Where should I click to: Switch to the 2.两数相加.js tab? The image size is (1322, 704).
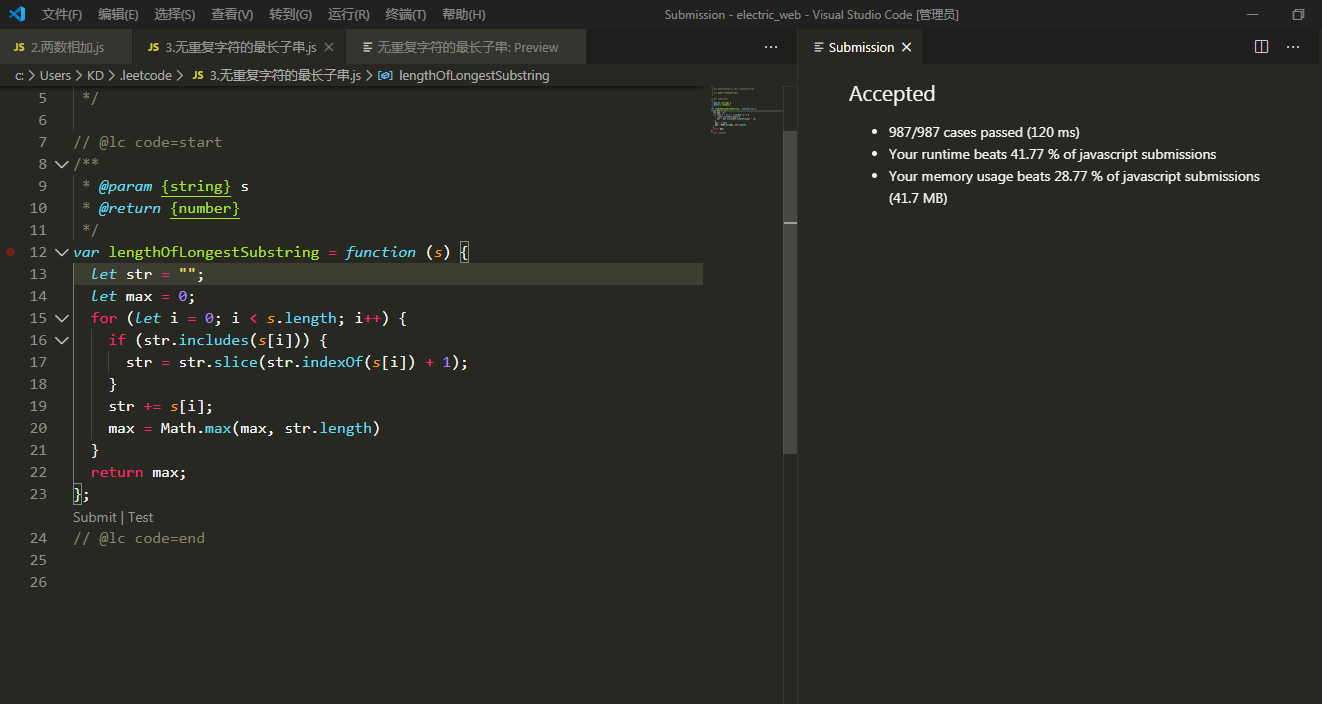click(x=66, y=47)
